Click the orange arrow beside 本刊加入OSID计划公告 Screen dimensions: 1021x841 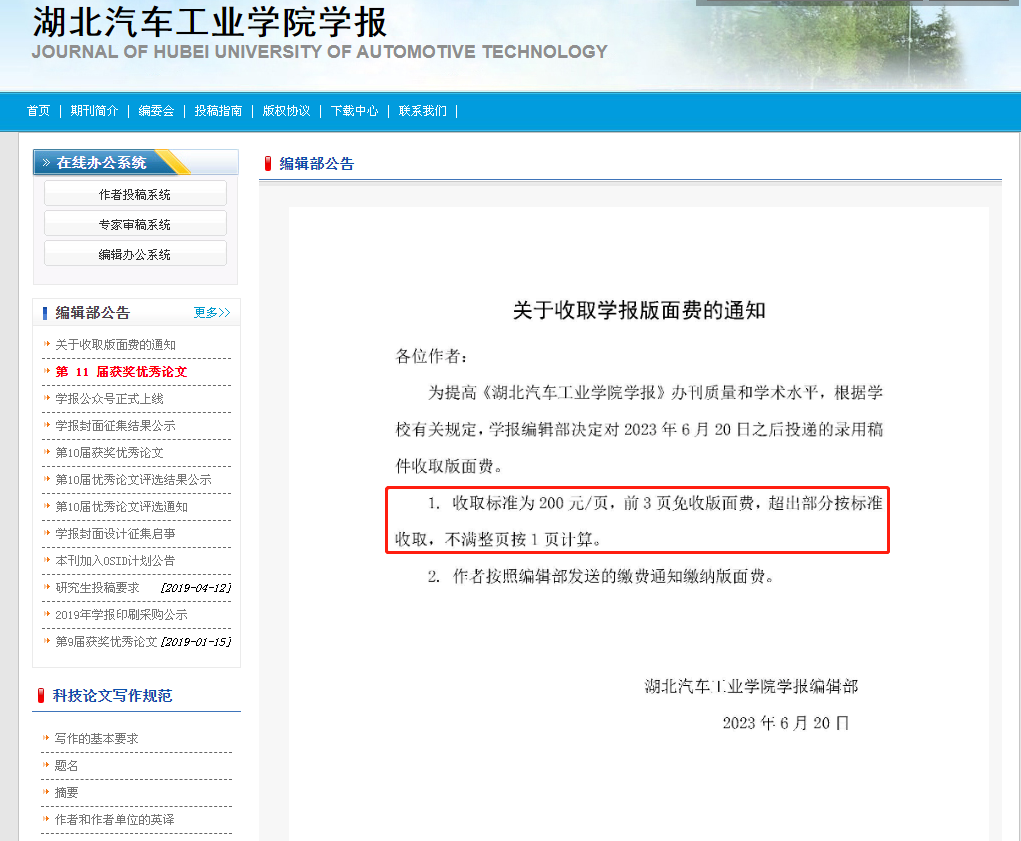click(x=47, y=560)
